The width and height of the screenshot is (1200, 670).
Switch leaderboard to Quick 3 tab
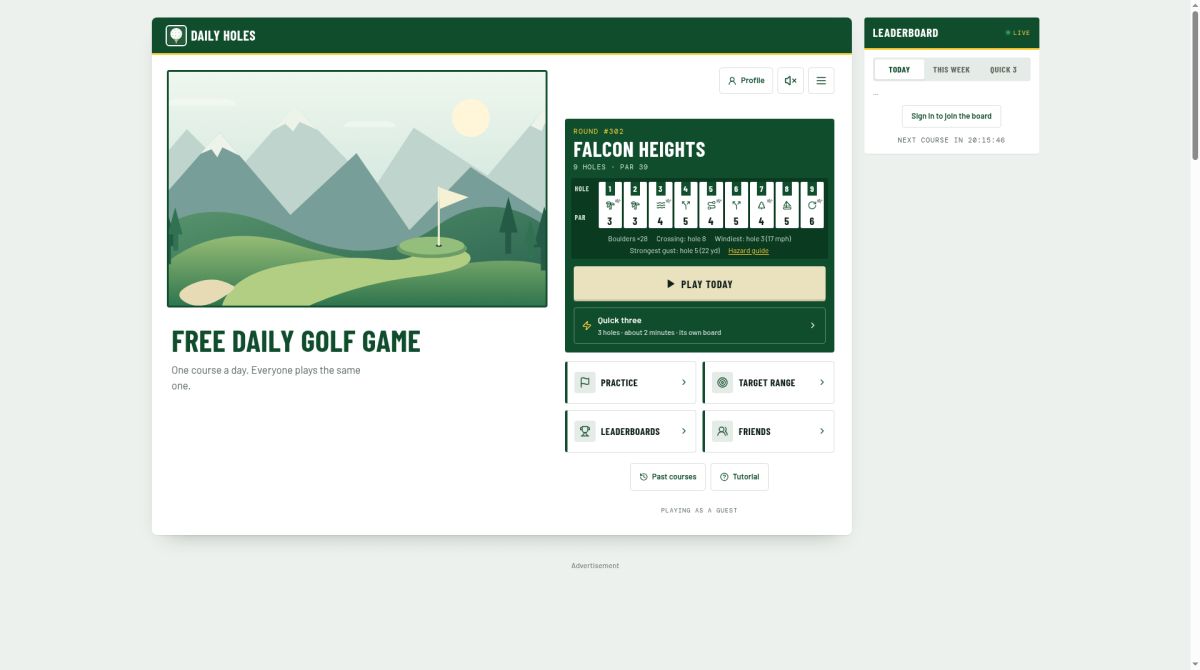click(x=1003, y=70)
